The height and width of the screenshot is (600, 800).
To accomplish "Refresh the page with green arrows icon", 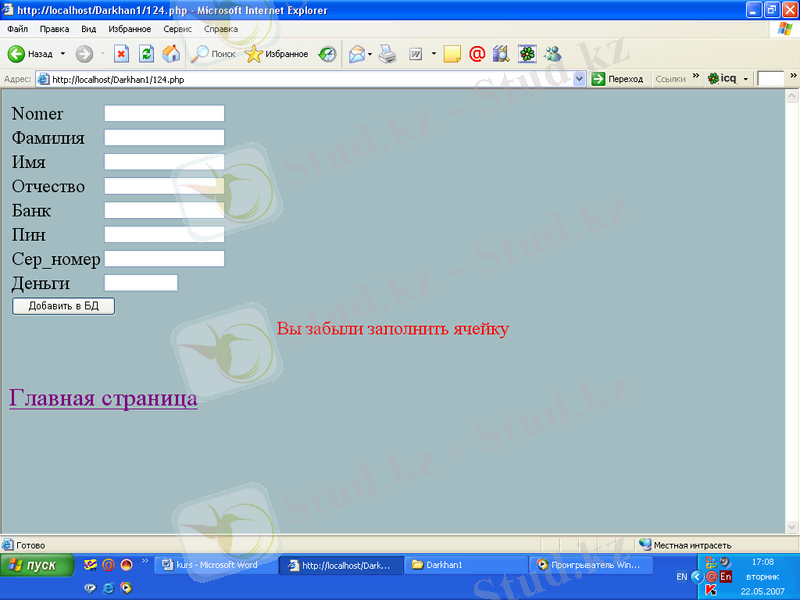I will point(146,54).
